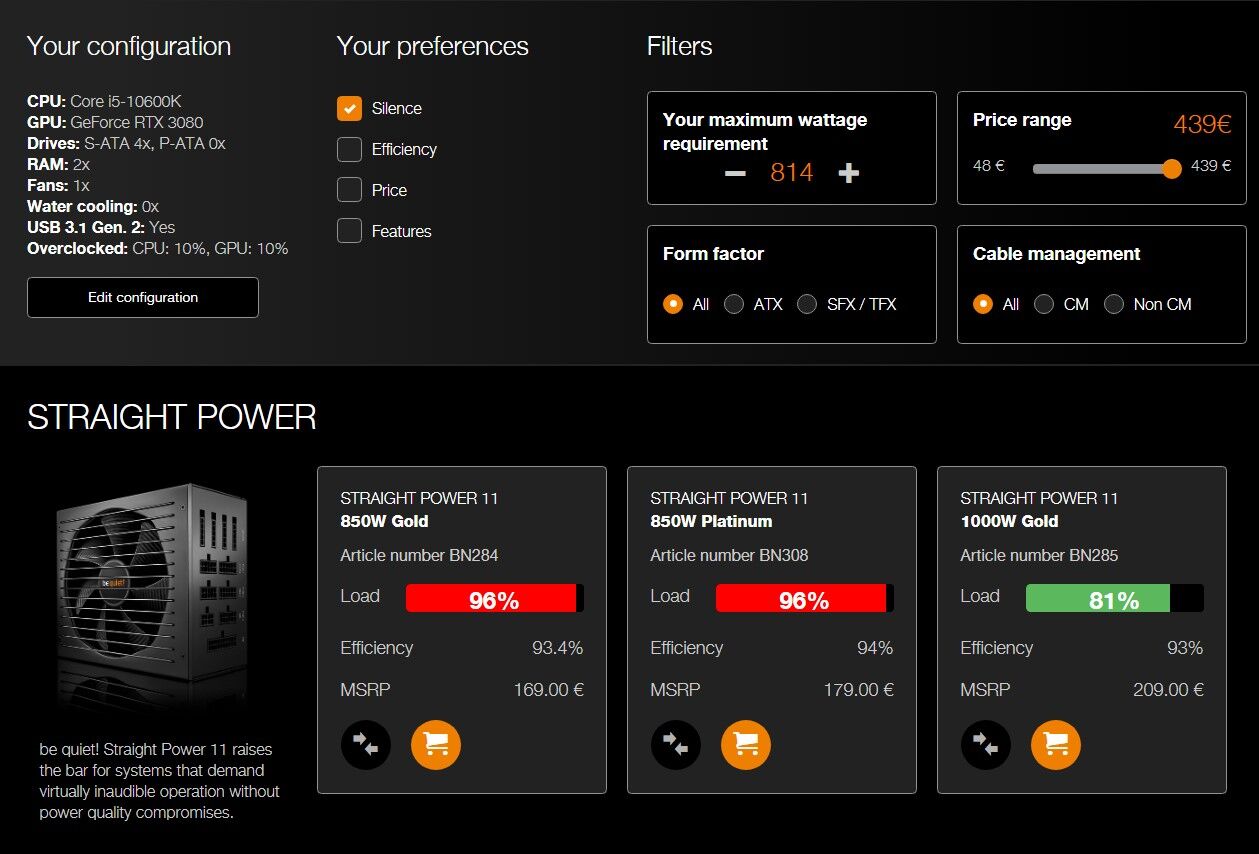Screen dimensions: 1259x854
Task: Click MSRP value 179.00 €
Action: (858, 690)
